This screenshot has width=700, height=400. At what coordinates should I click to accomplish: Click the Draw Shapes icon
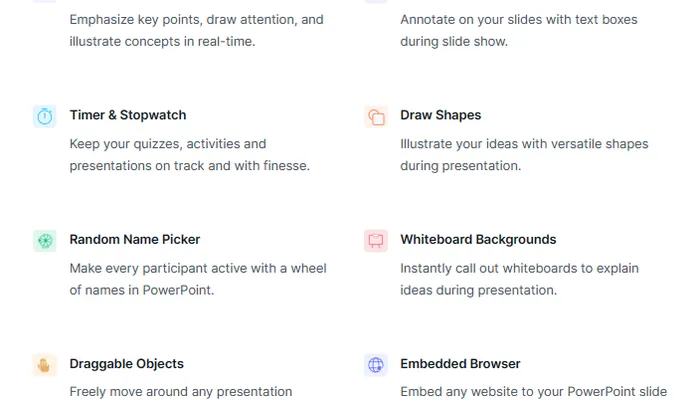[x=376, y=116]
